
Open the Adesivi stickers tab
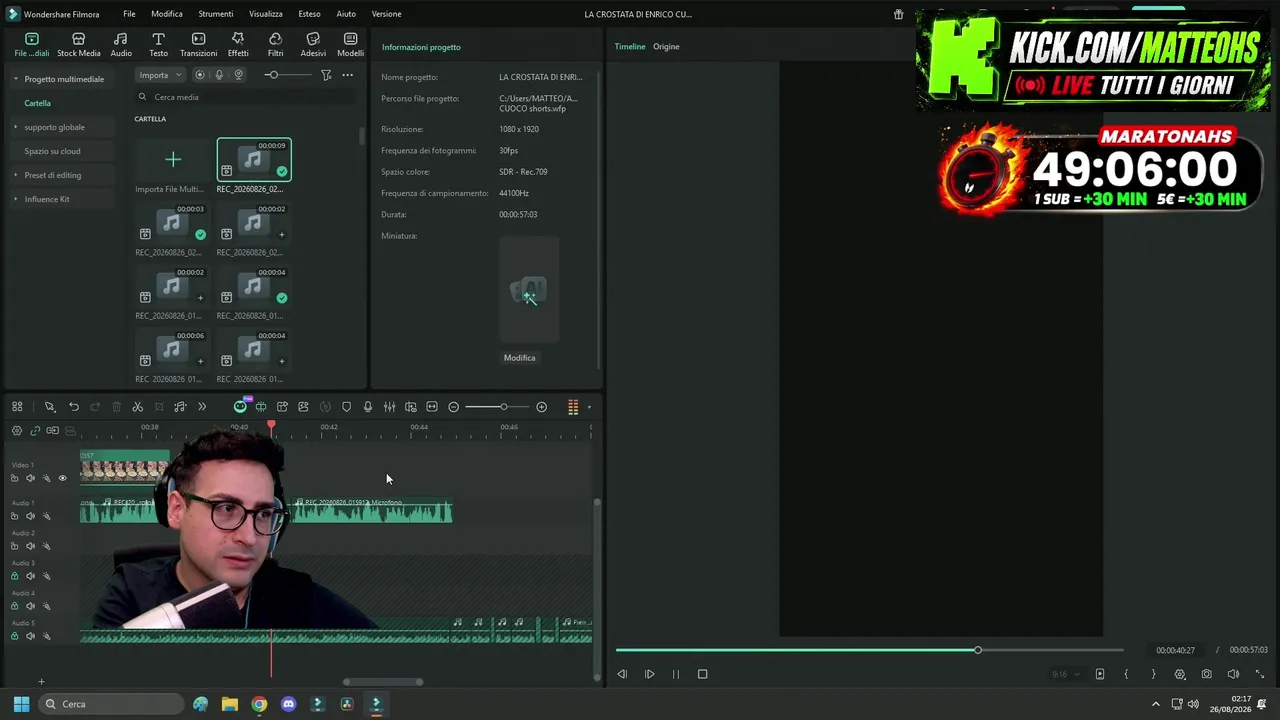coord(313,45)
